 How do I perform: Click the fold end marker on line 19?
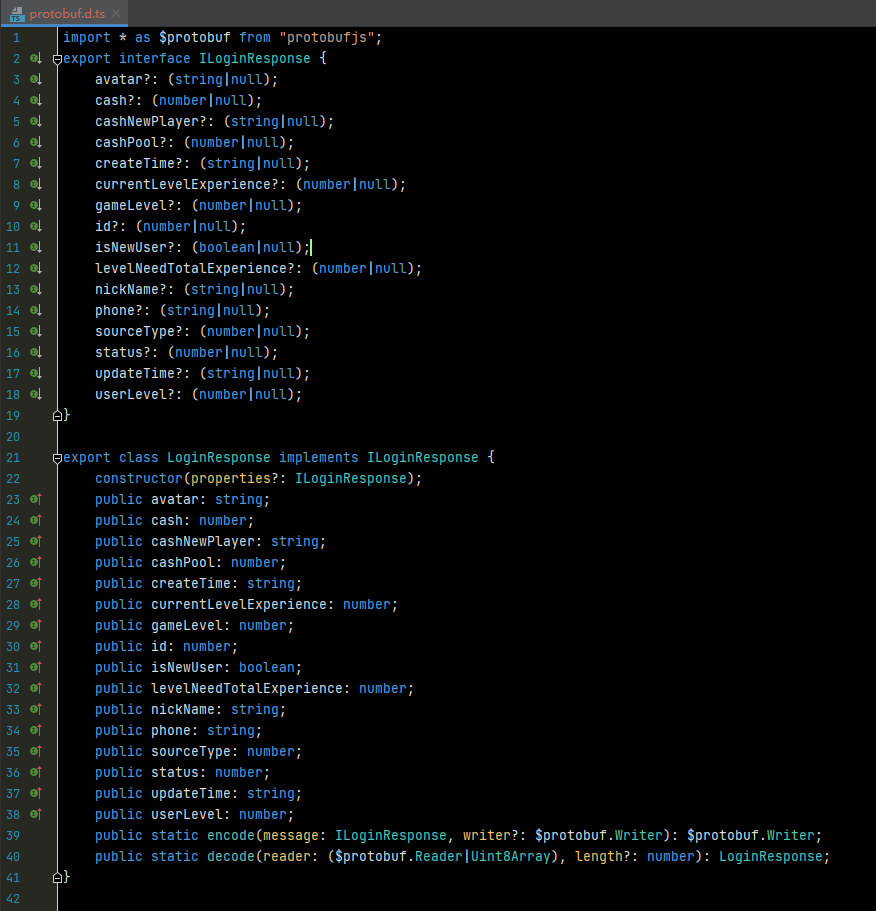(57, 415)
